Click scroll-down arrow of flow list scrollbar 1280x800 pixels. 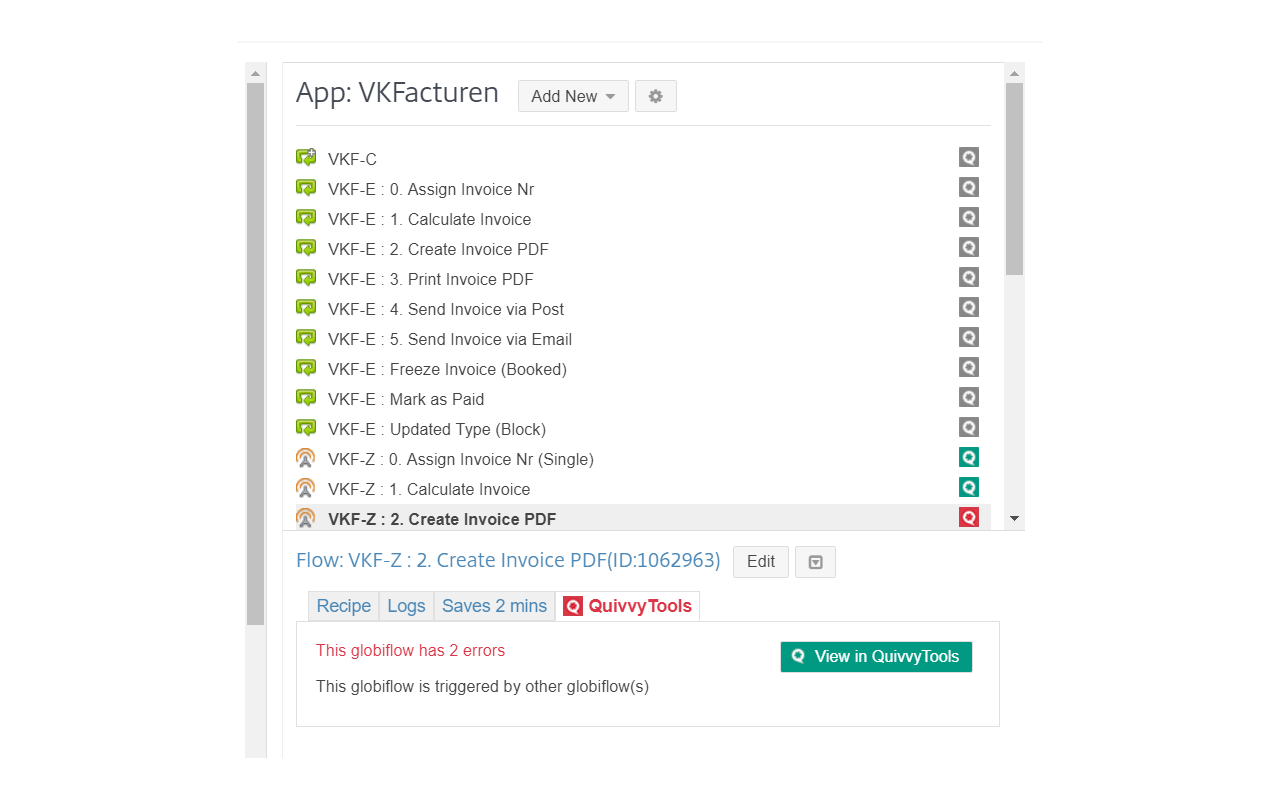tap(1014, 519)
